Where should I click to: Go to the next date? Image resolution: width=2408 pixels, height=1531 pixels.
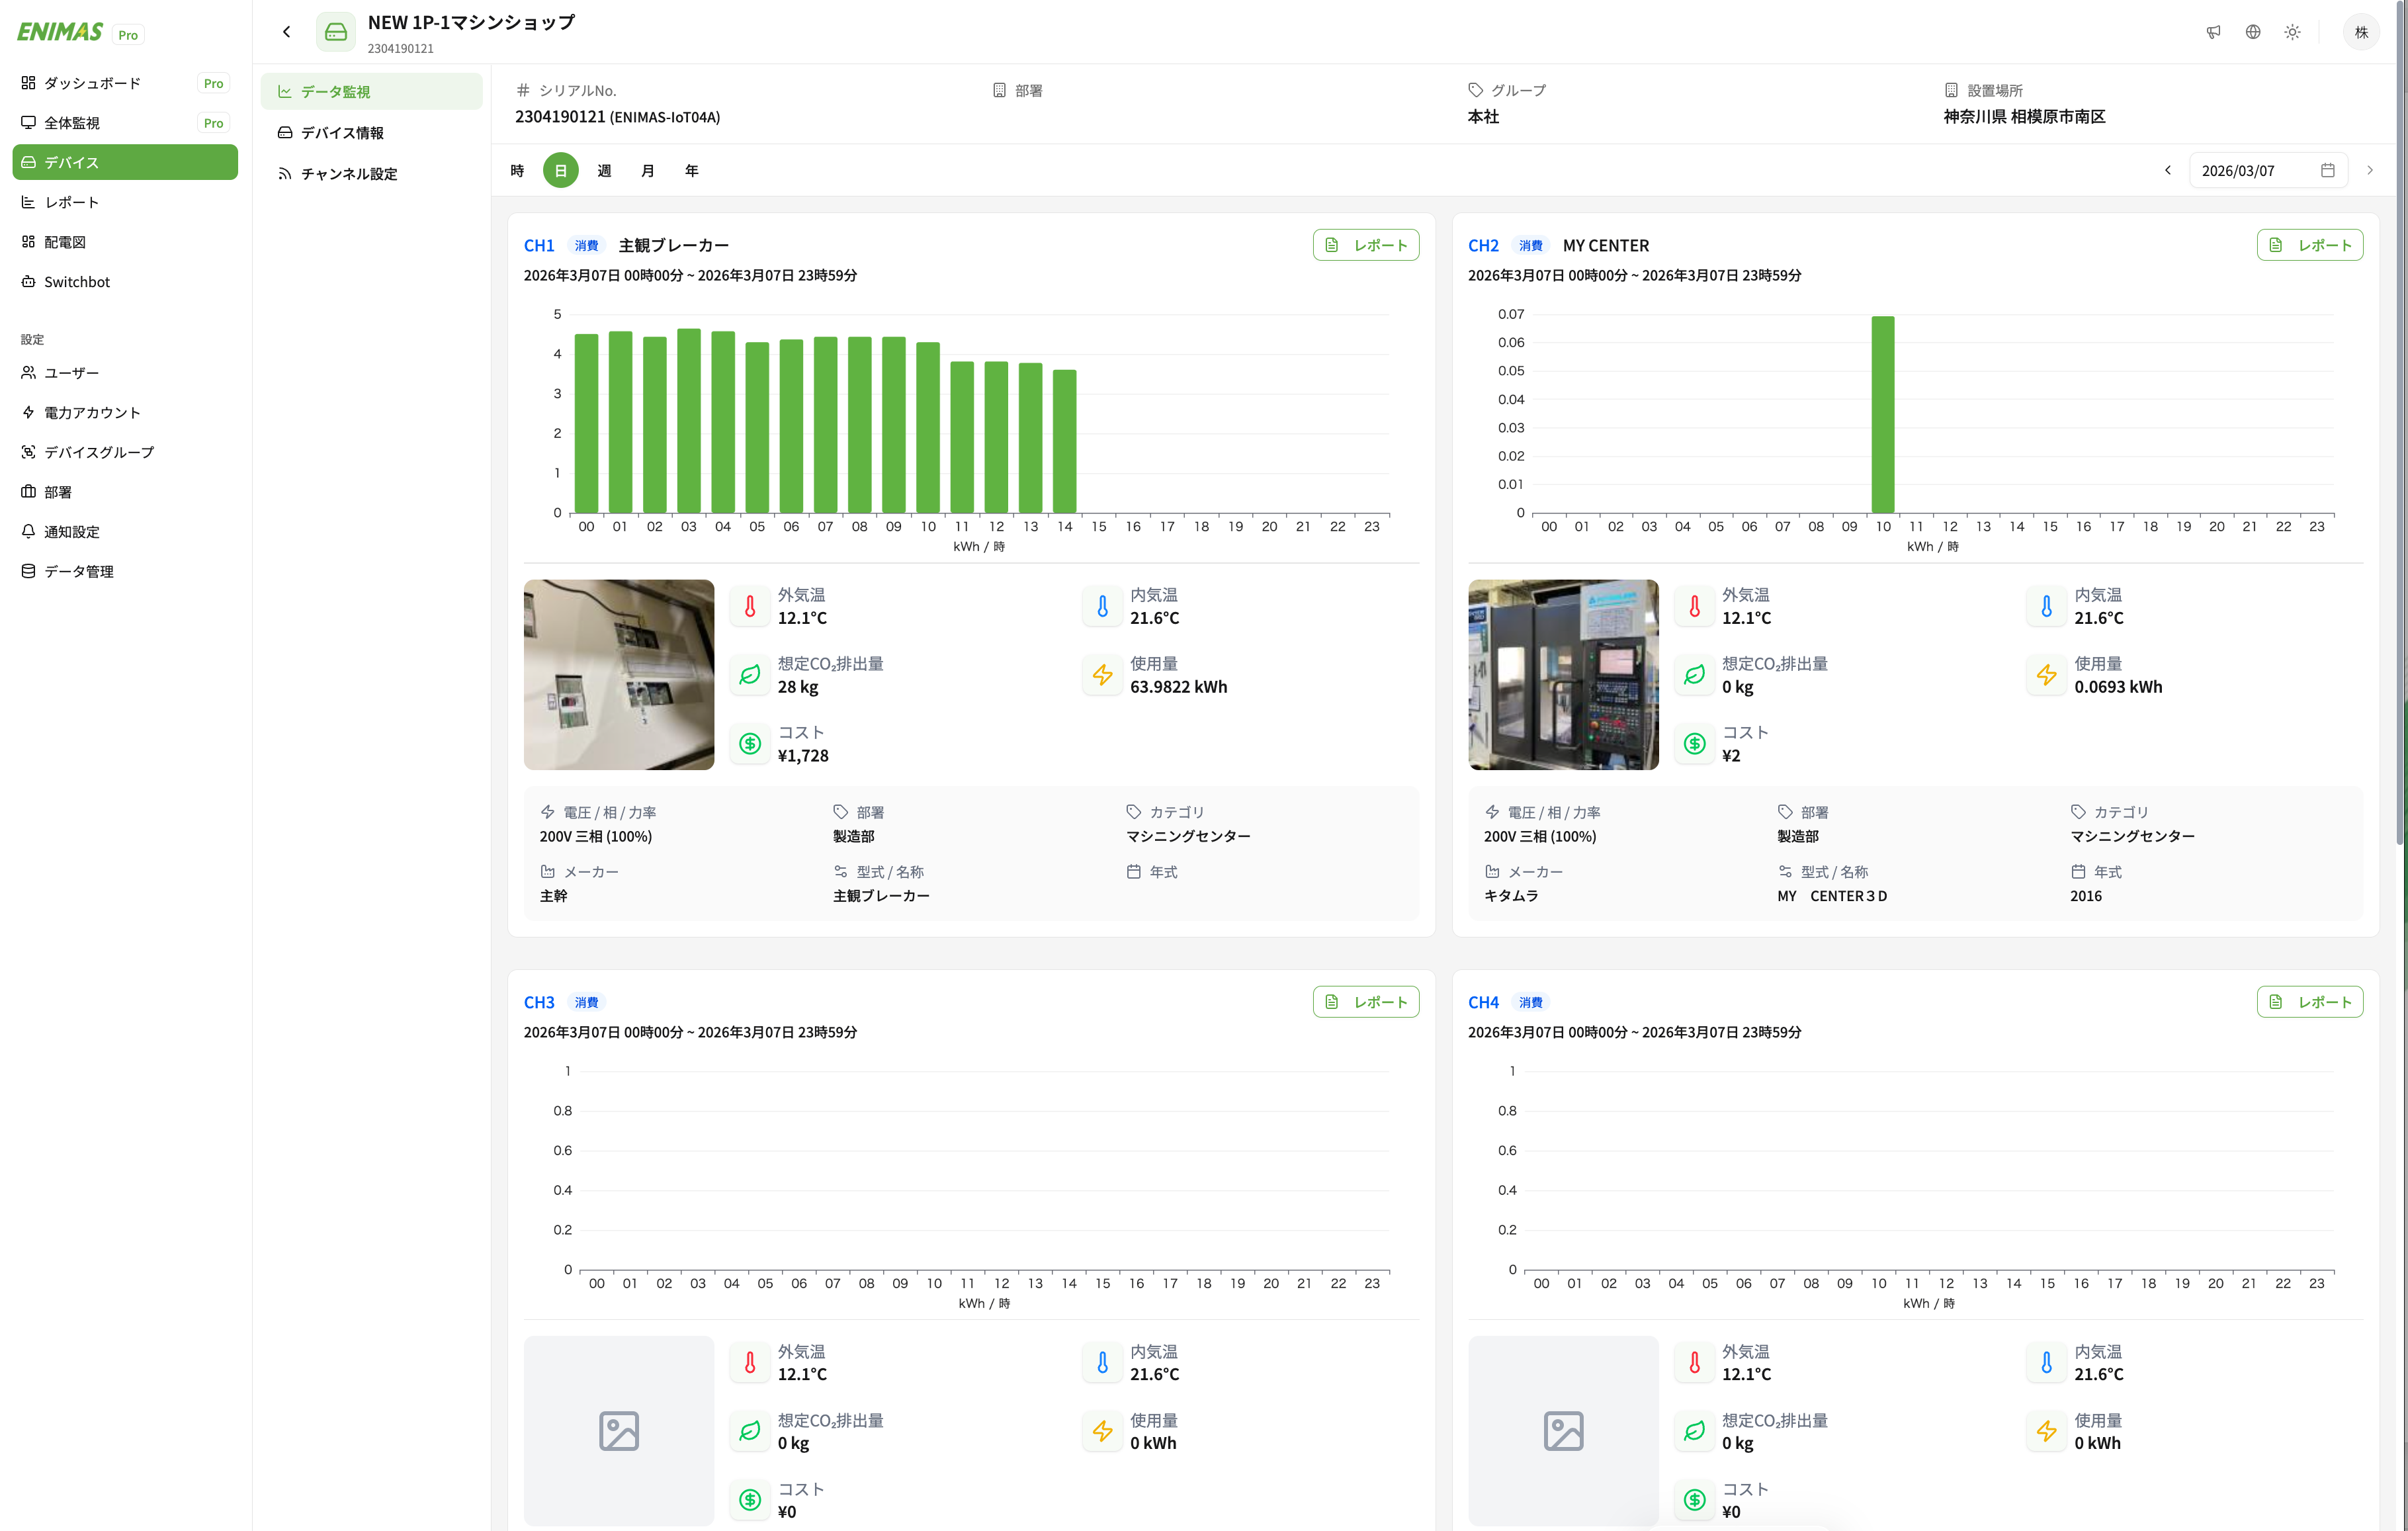(2370, 171)
